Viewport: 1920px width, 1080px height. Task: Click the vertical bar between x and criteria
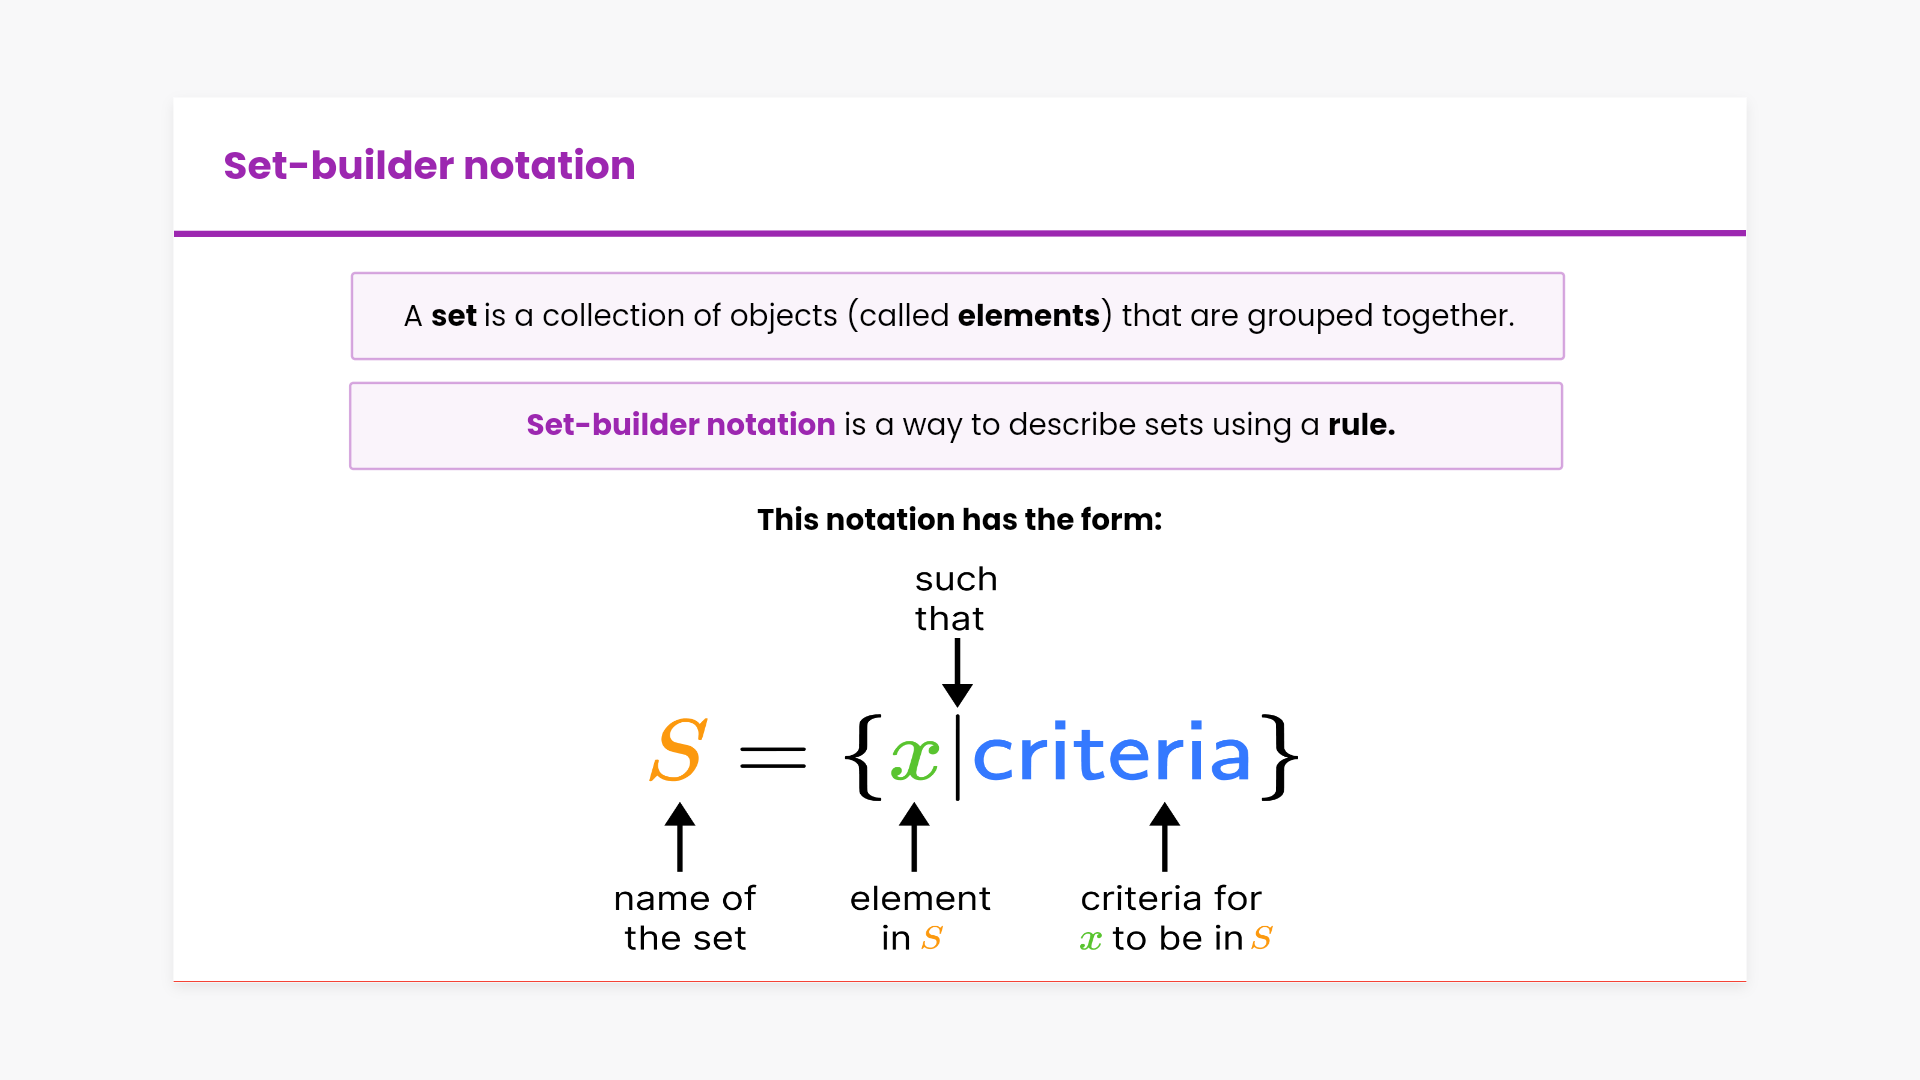(x=957, y=757)
